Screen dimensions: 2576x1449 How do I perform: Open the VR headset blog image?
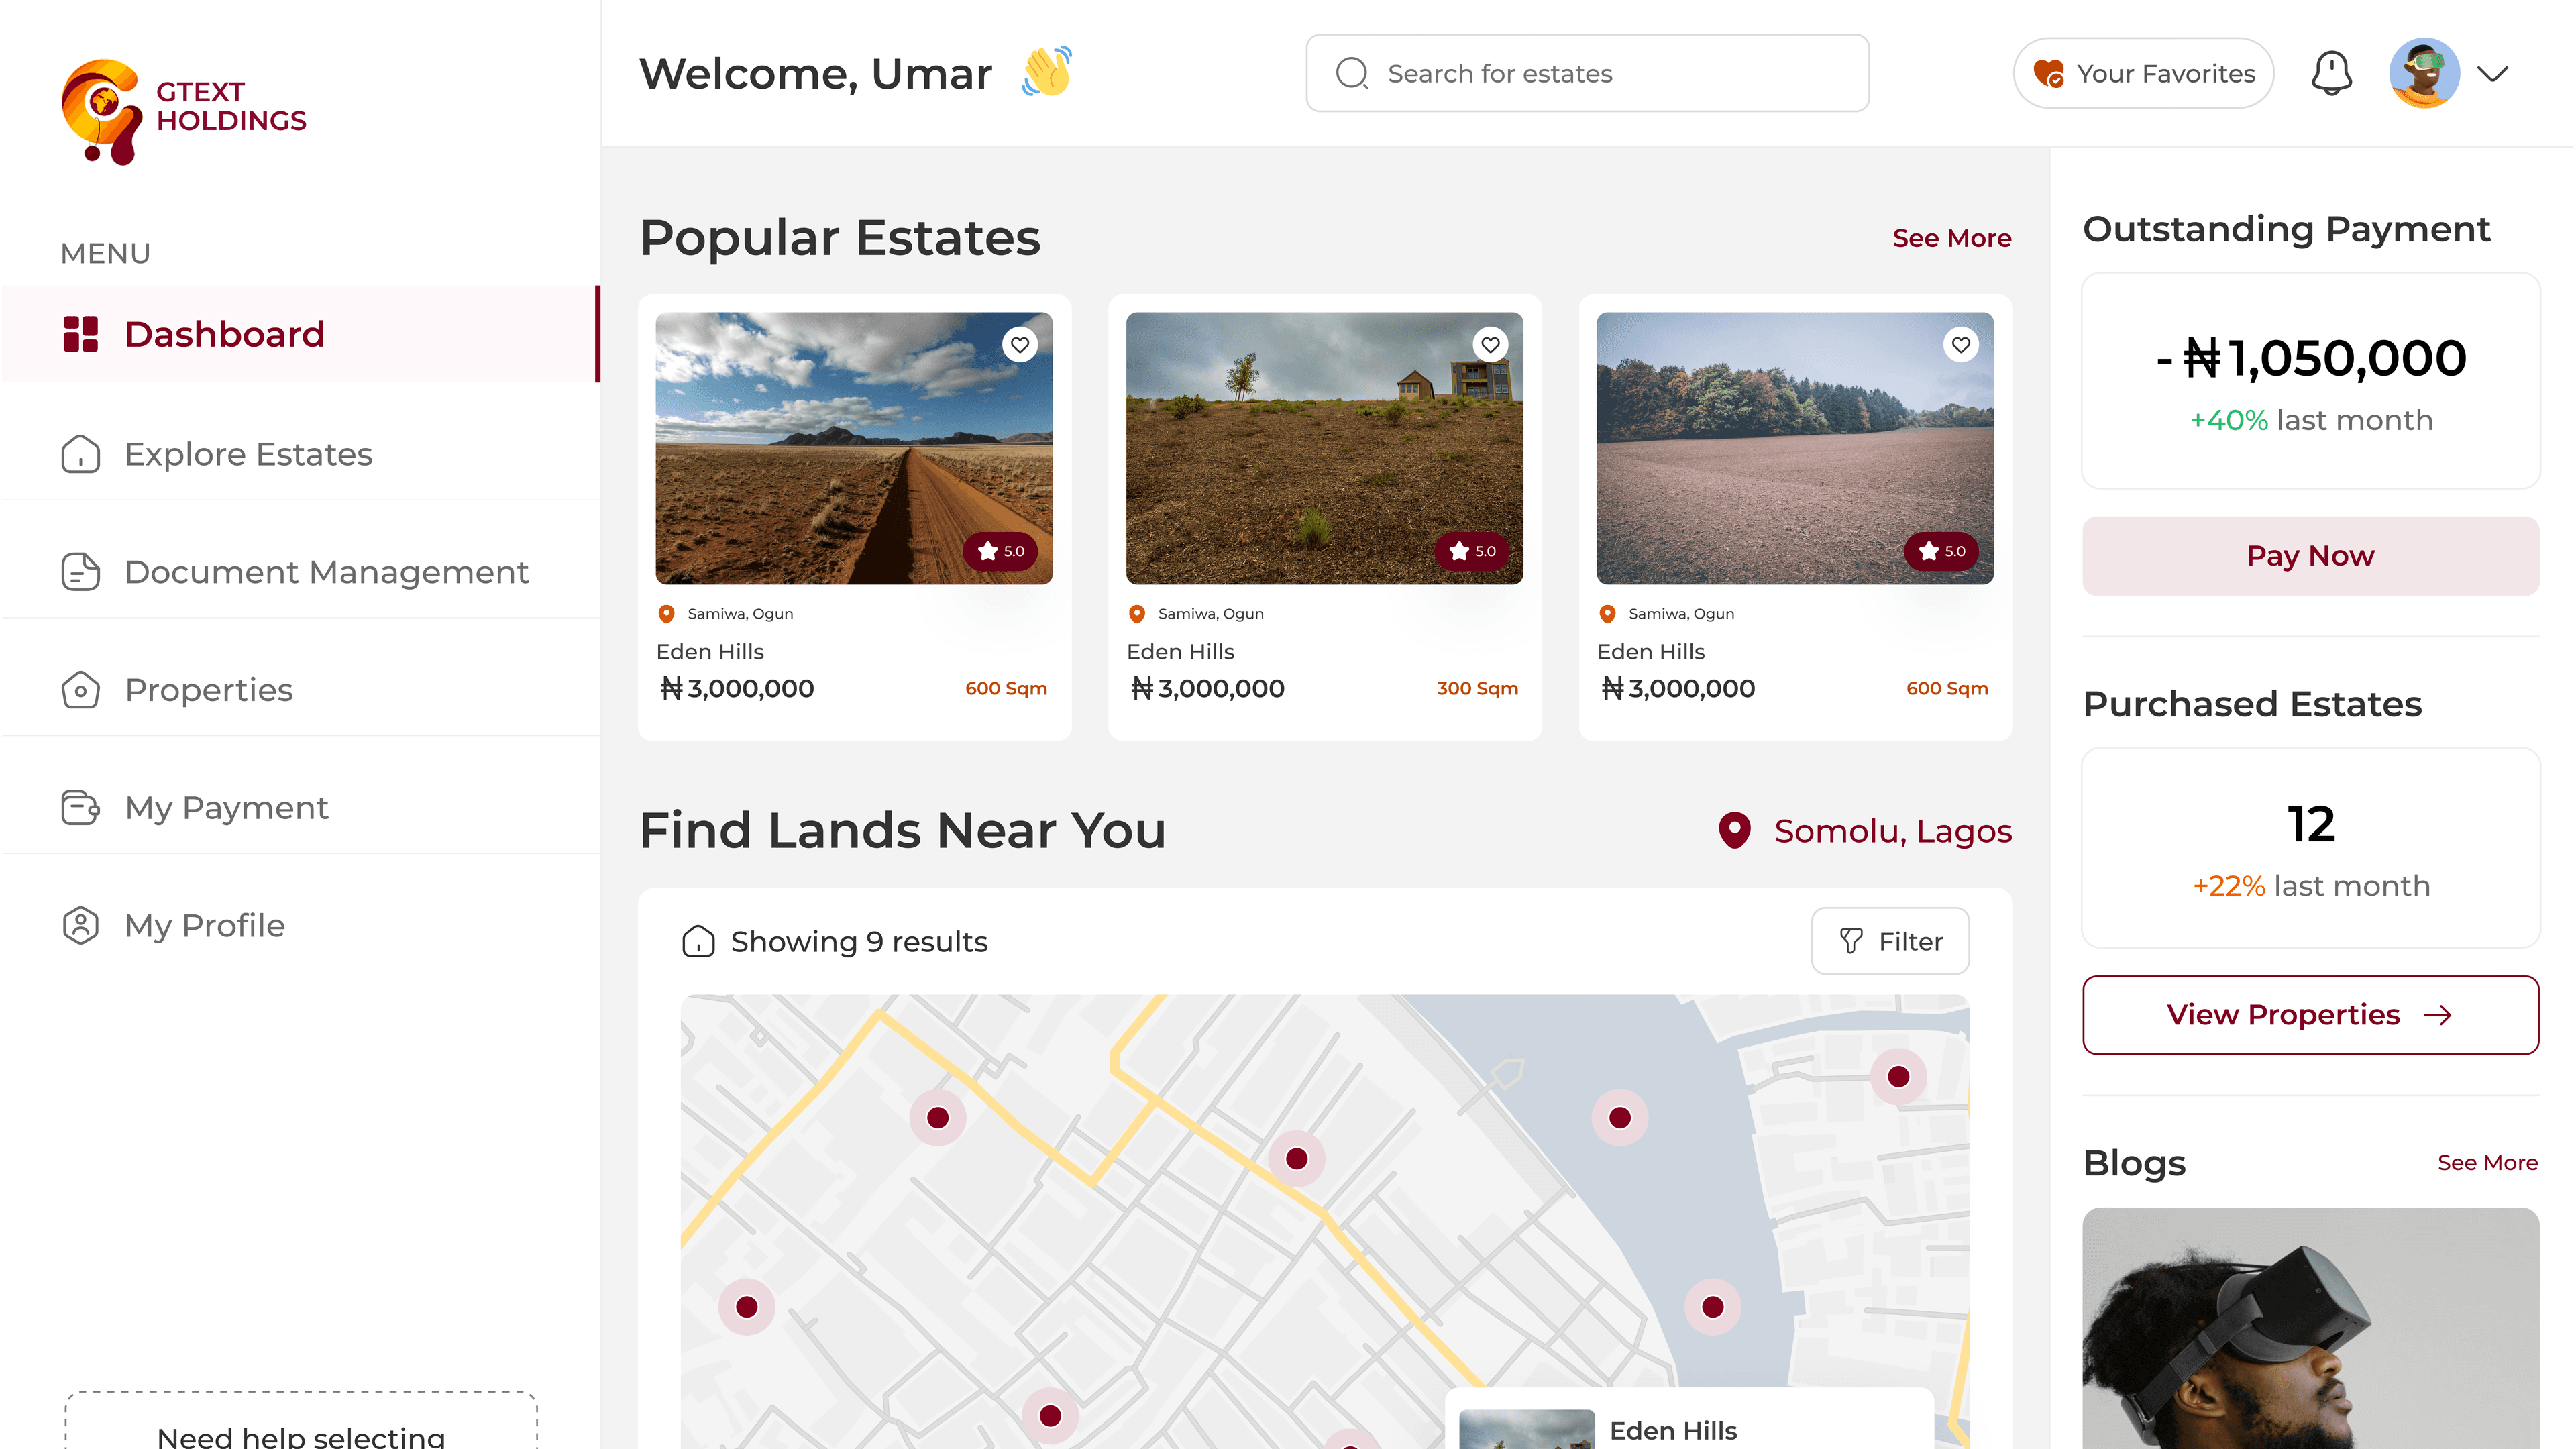[x=2310, y=1328]
